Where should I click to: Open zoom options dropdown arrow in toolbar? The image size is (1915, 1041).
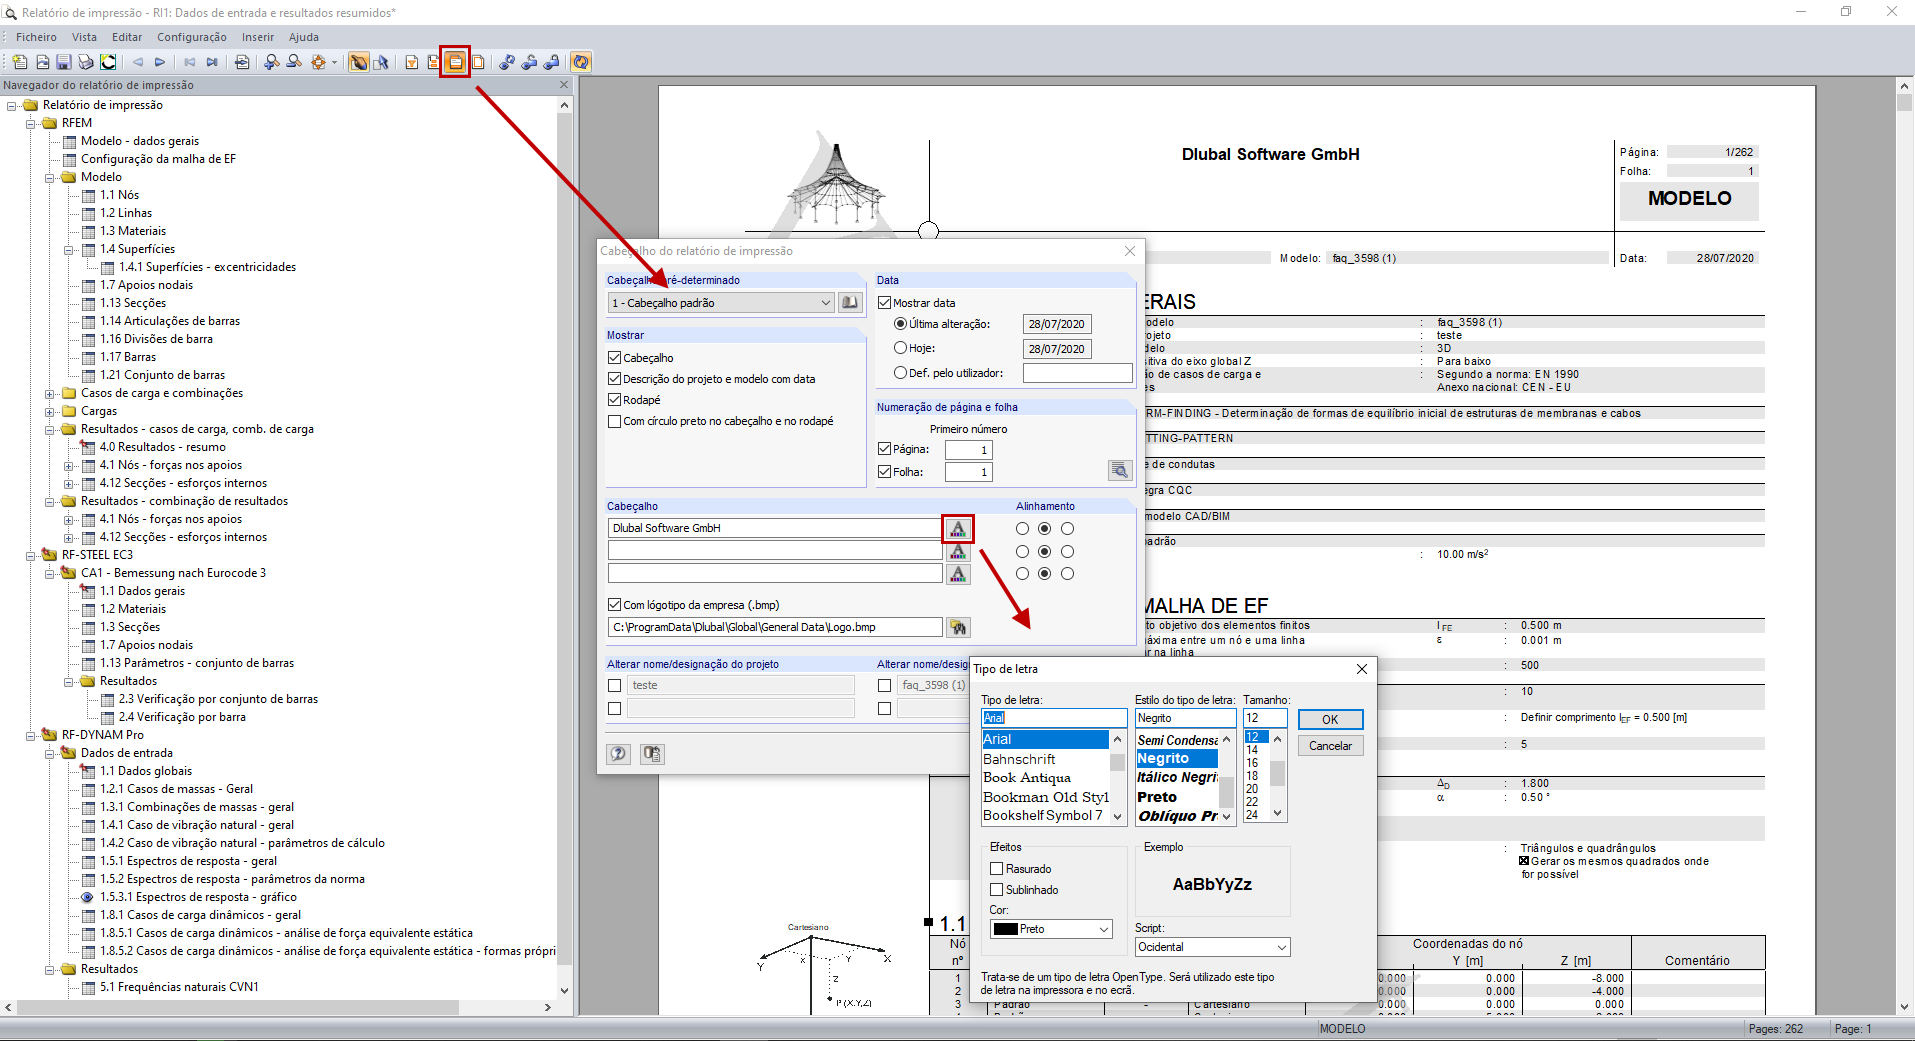pyautogui.click(x=334, y=62)
